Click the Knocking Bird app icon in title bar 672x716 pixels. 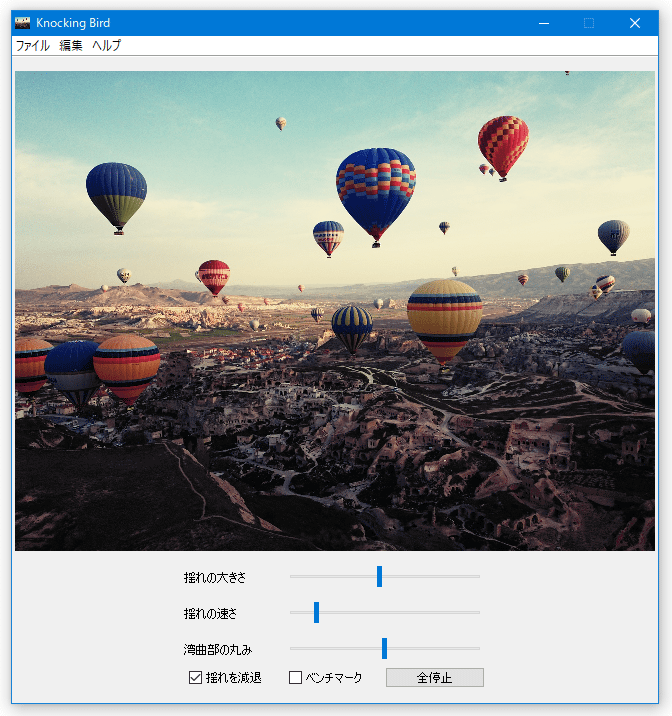click(22, 23)
